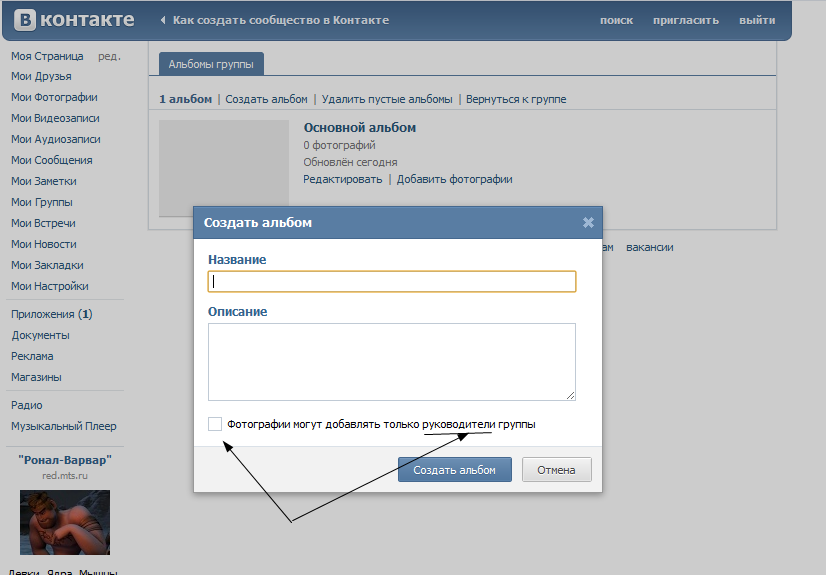Open Мои Фотографии in sidebar
This screenshot has height=575, width=826.
[54, 98]
